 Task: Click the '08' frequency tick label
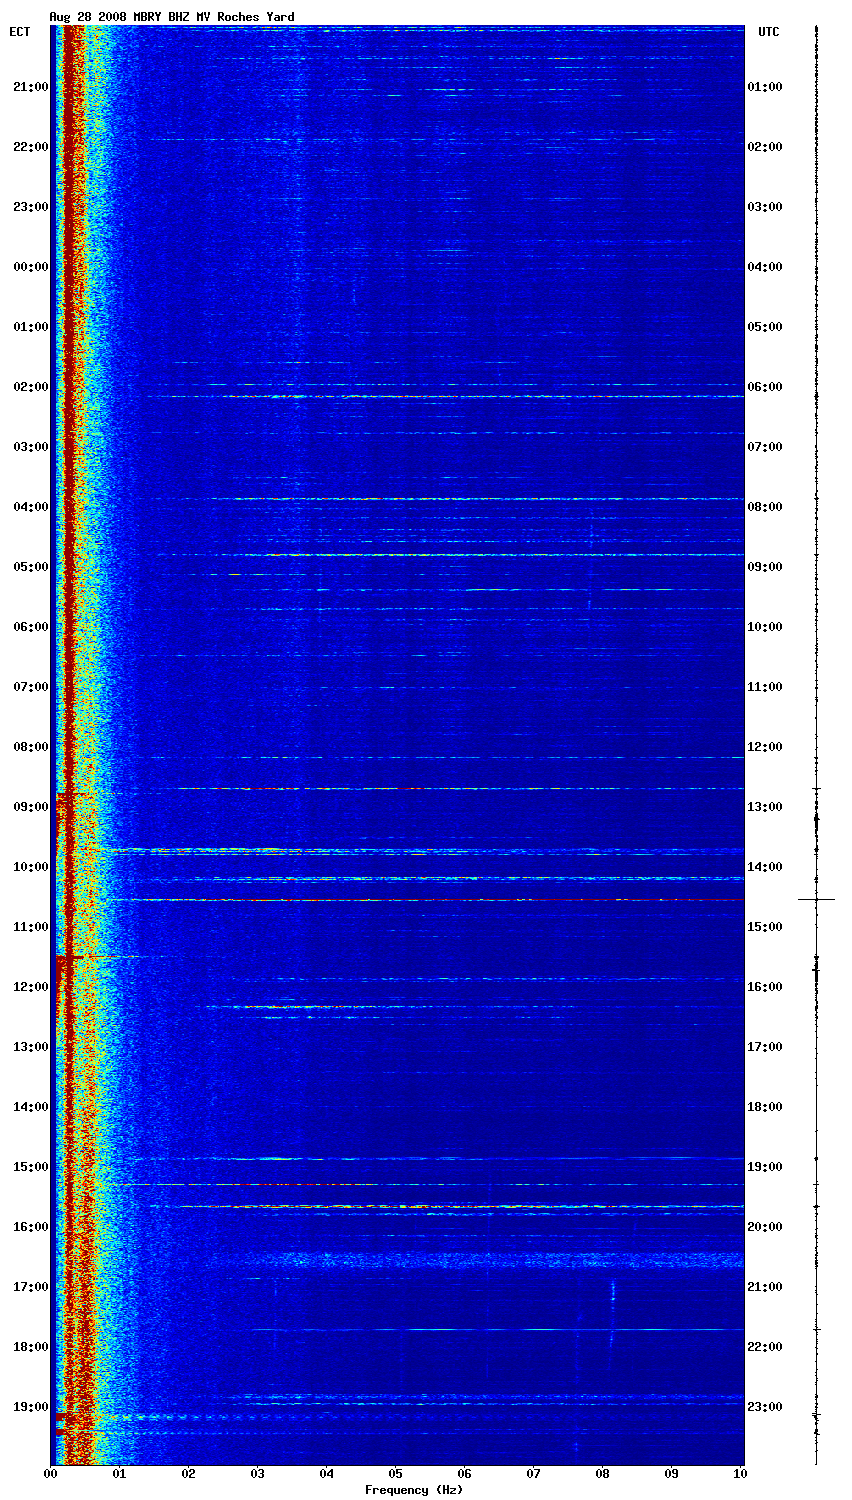602,1474
